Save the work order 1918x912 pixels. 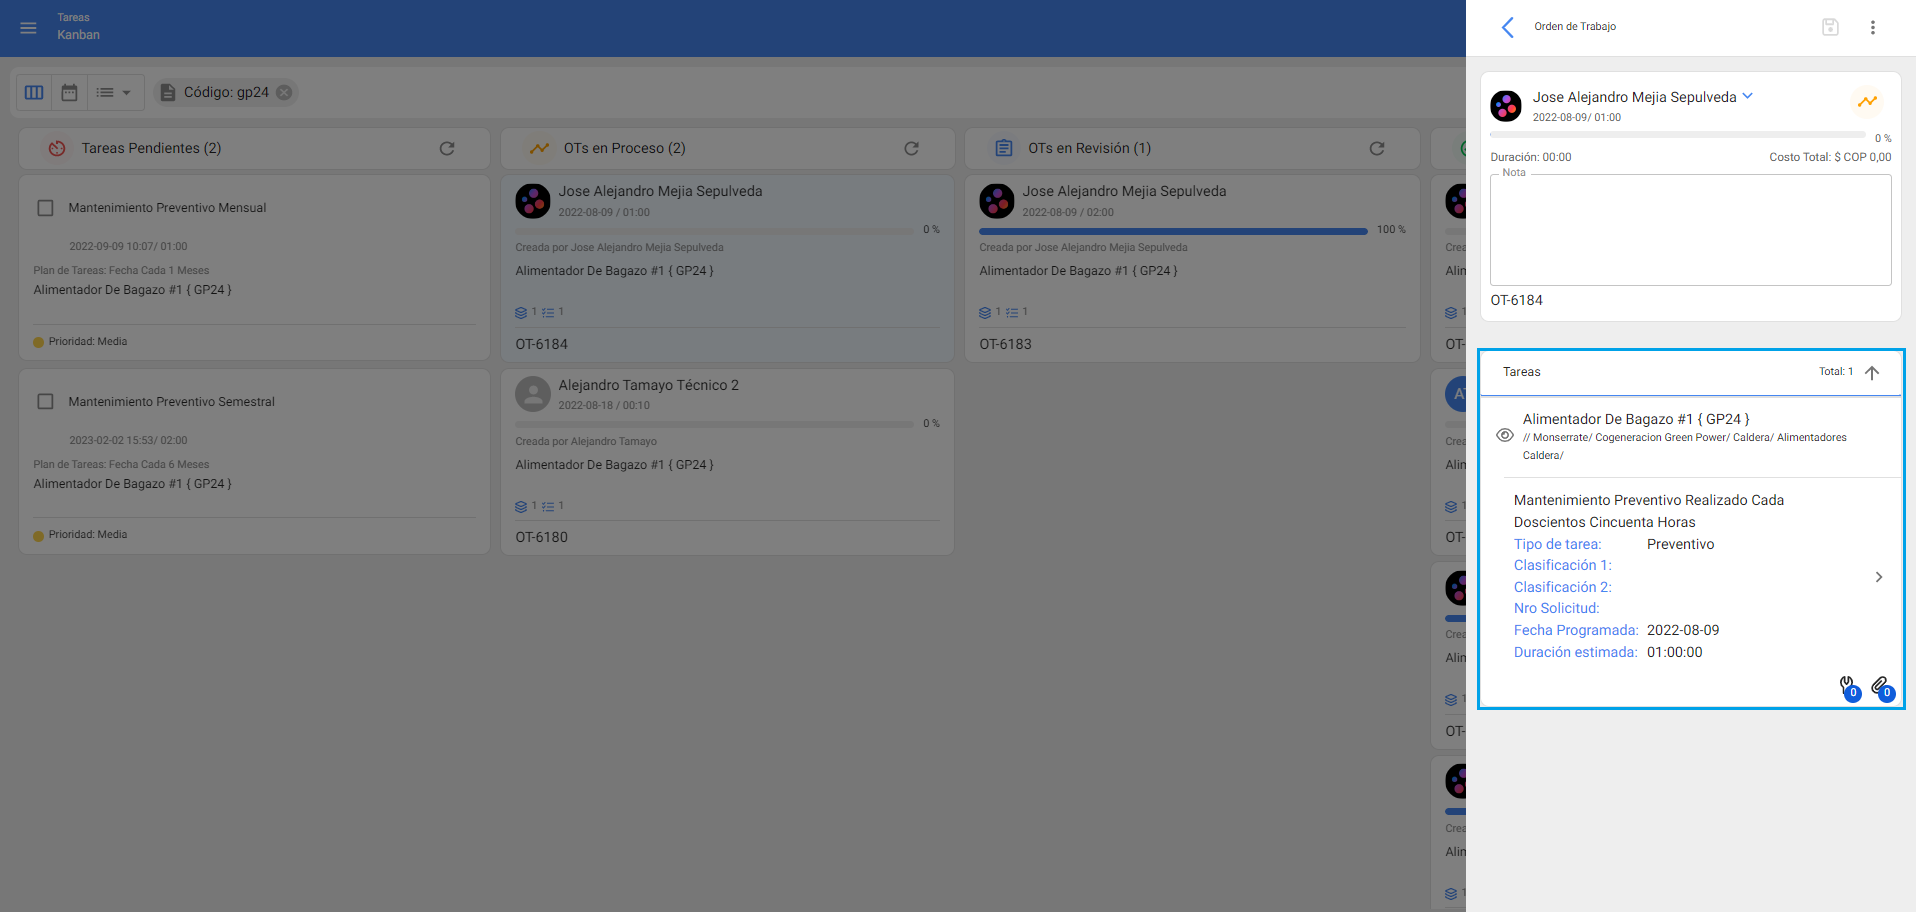[x=1830, y=27]
